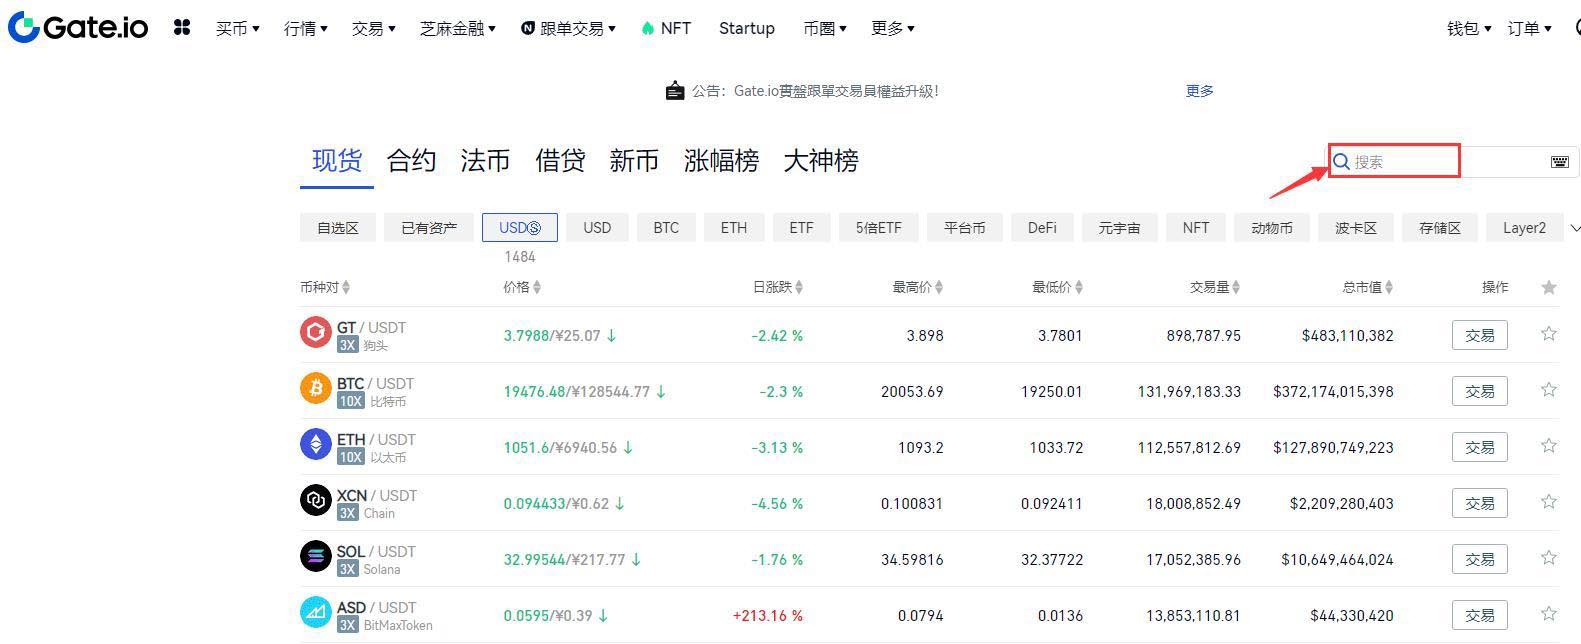Click the Gate.io logo
Viewport: 1581px width, 644px height.
coord(78,28)
